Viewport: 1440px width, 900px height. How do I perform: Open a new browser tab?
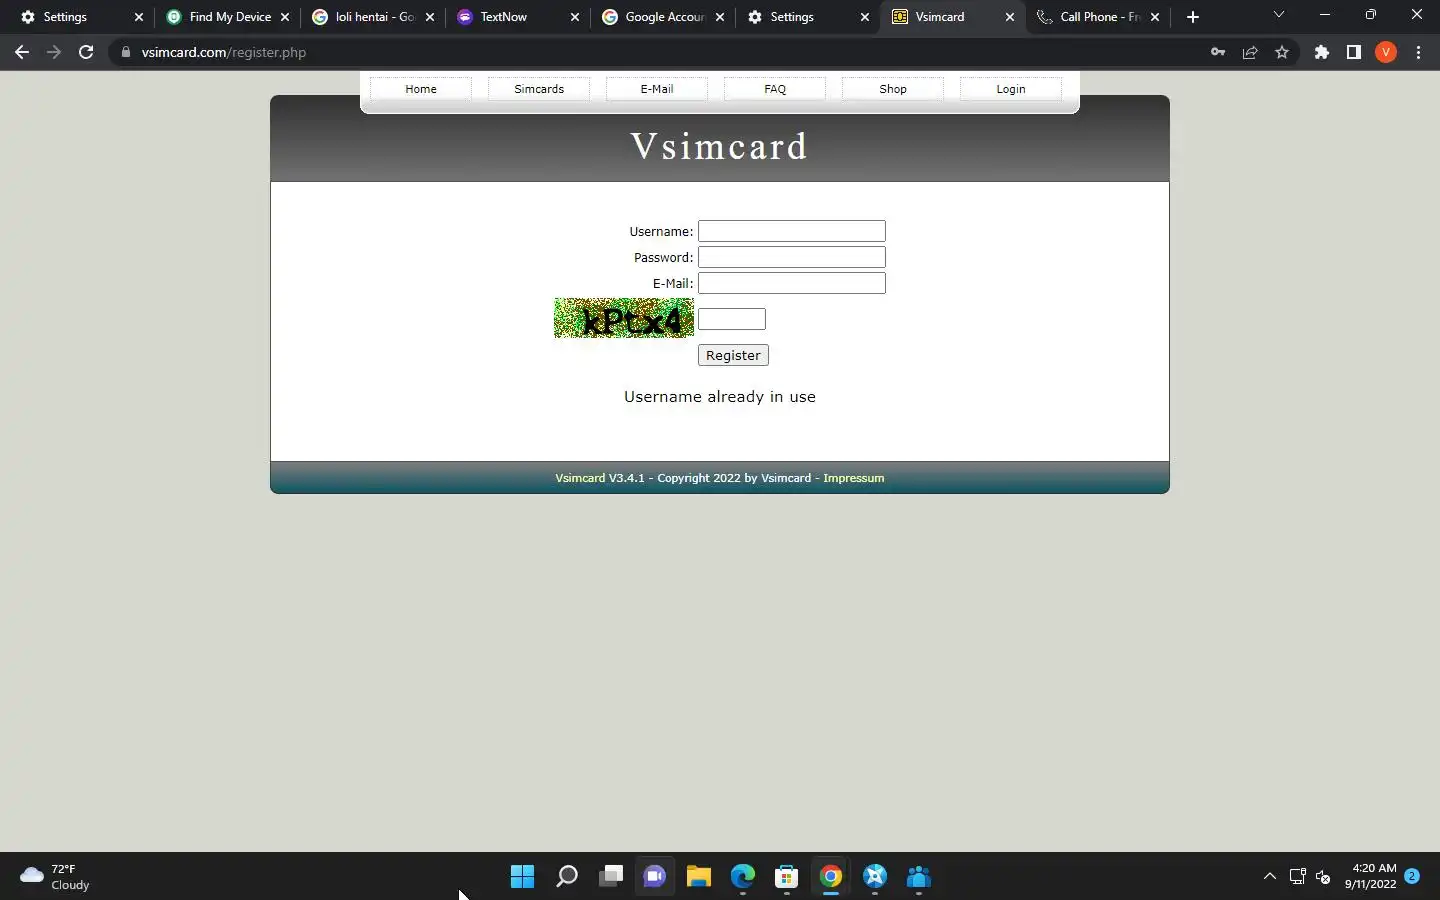(x=1193, y=17)
